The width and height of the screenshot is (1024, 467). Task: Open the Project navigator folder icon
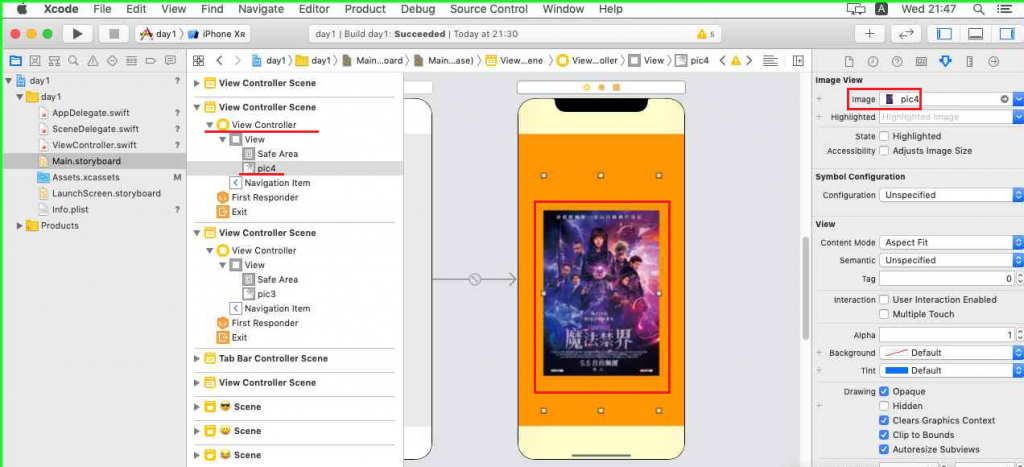click(16, 61)
